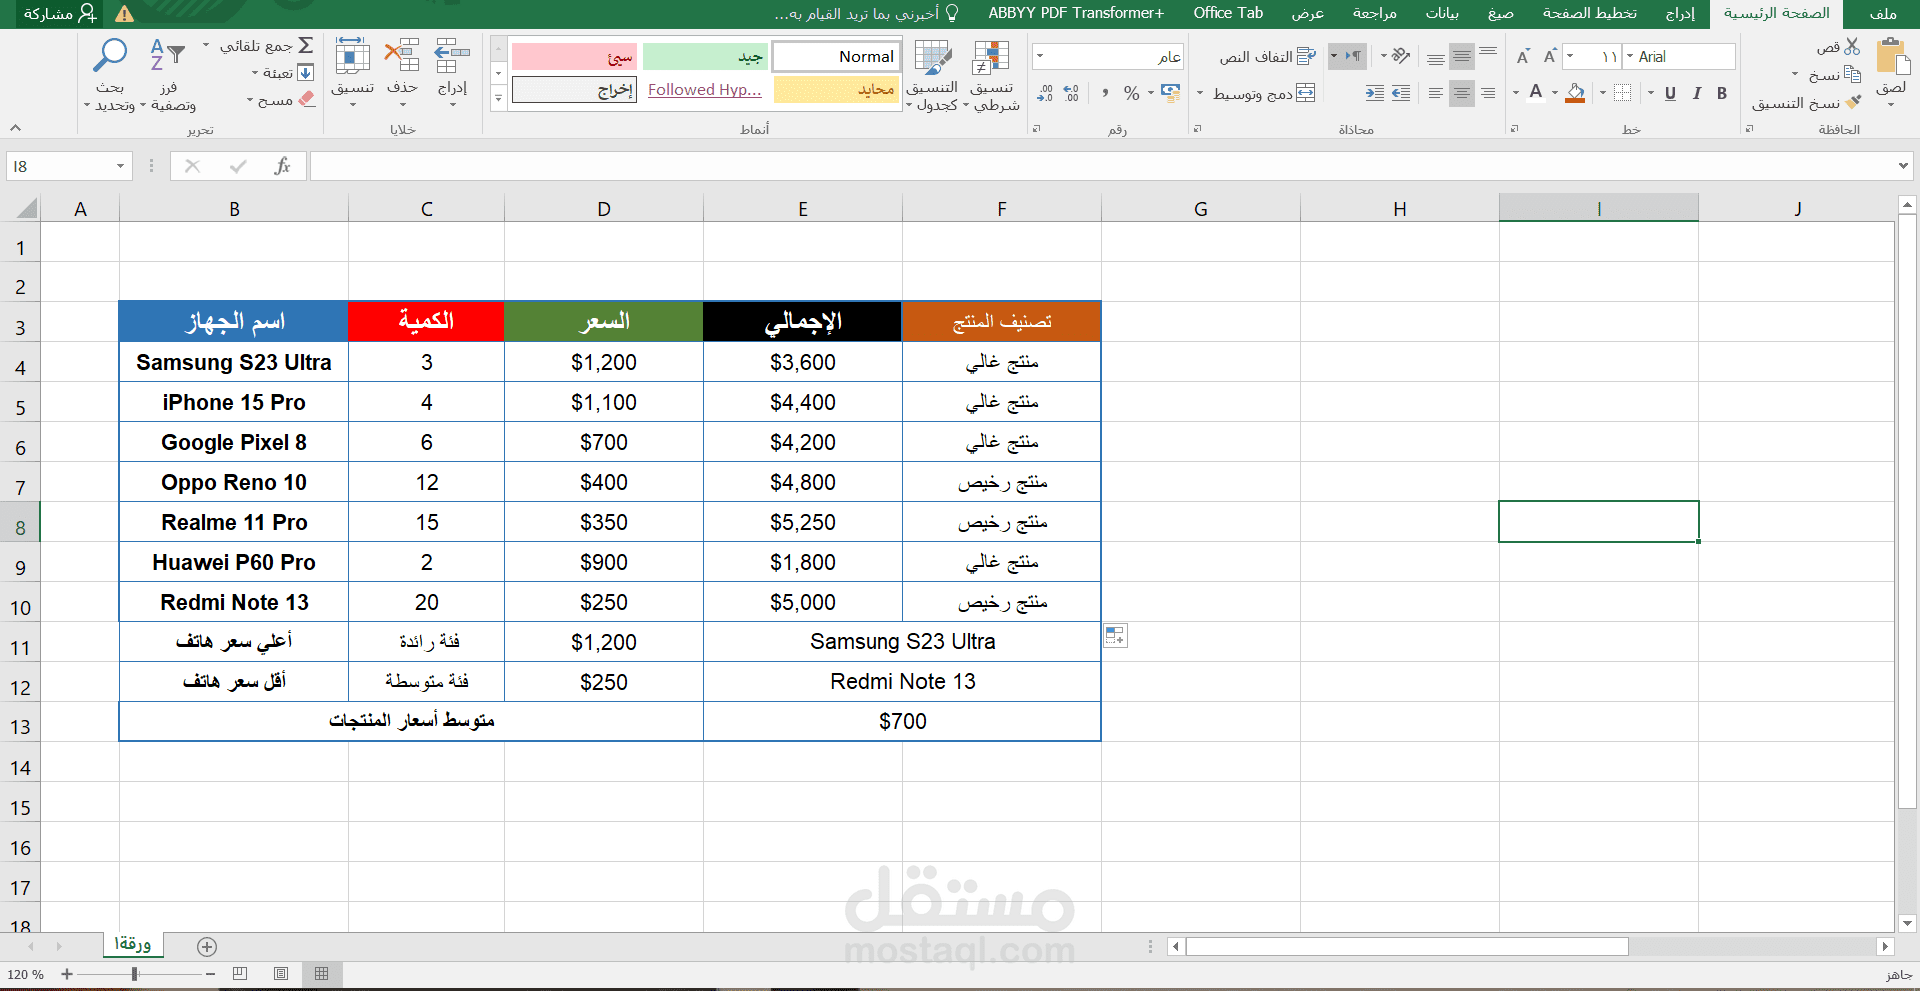Viewport: 1920px width, 991px height.
Task: Open the font color dropdown arrow
Action: click(x=1516, y=93)
